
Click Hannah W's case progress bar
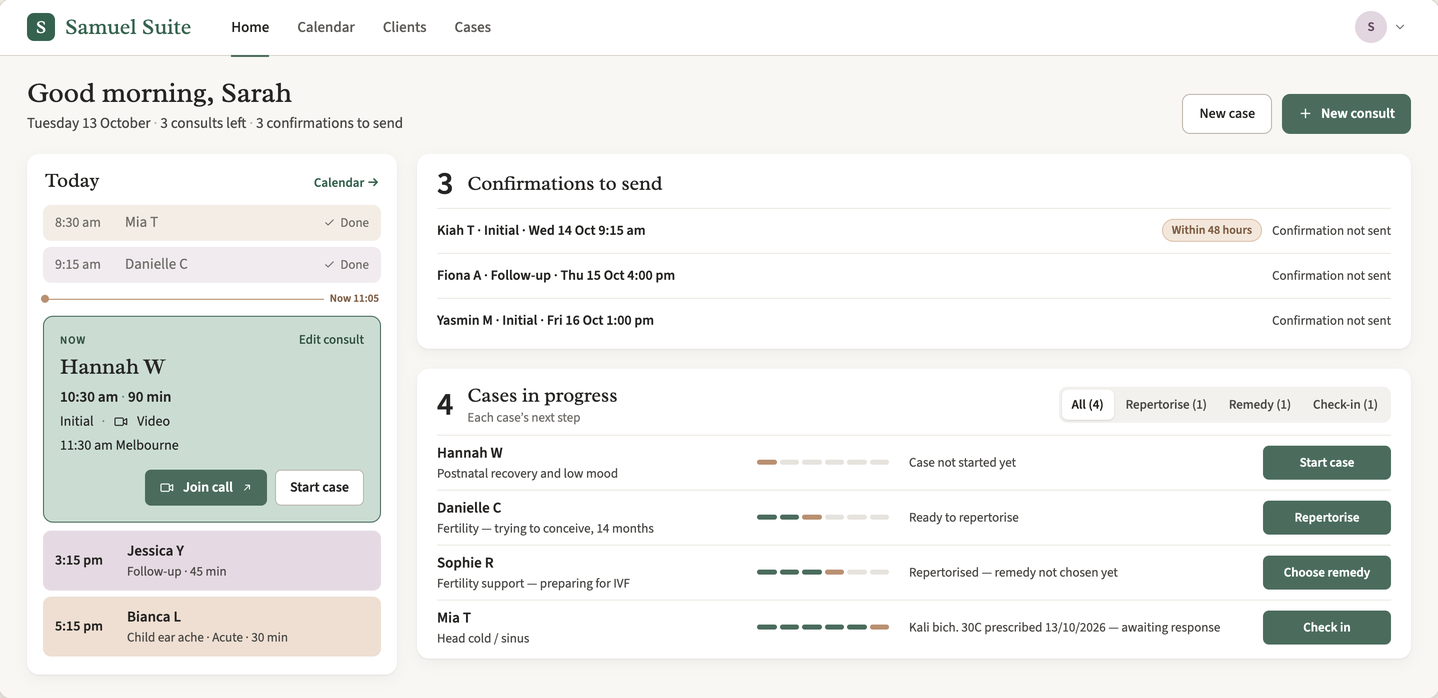(x=823, y=463)
